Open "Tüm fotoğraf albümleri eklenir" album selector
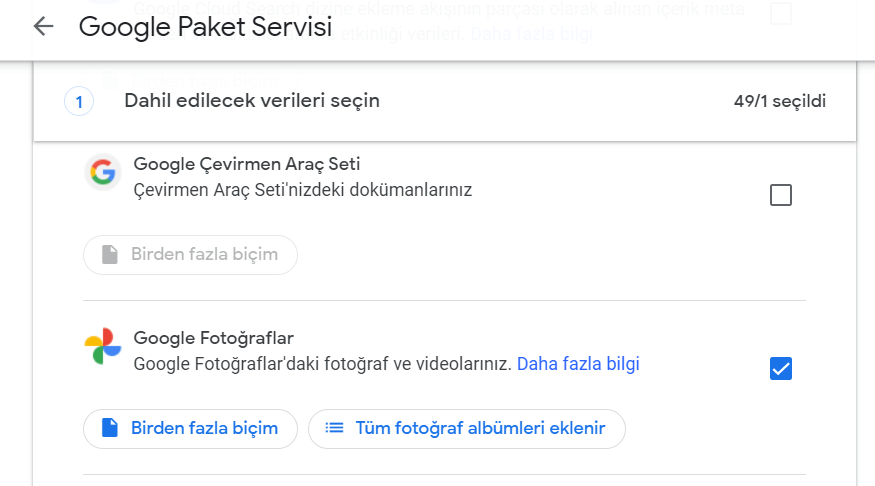The height and width of the screenshot is (486, 875). [467, 428]
